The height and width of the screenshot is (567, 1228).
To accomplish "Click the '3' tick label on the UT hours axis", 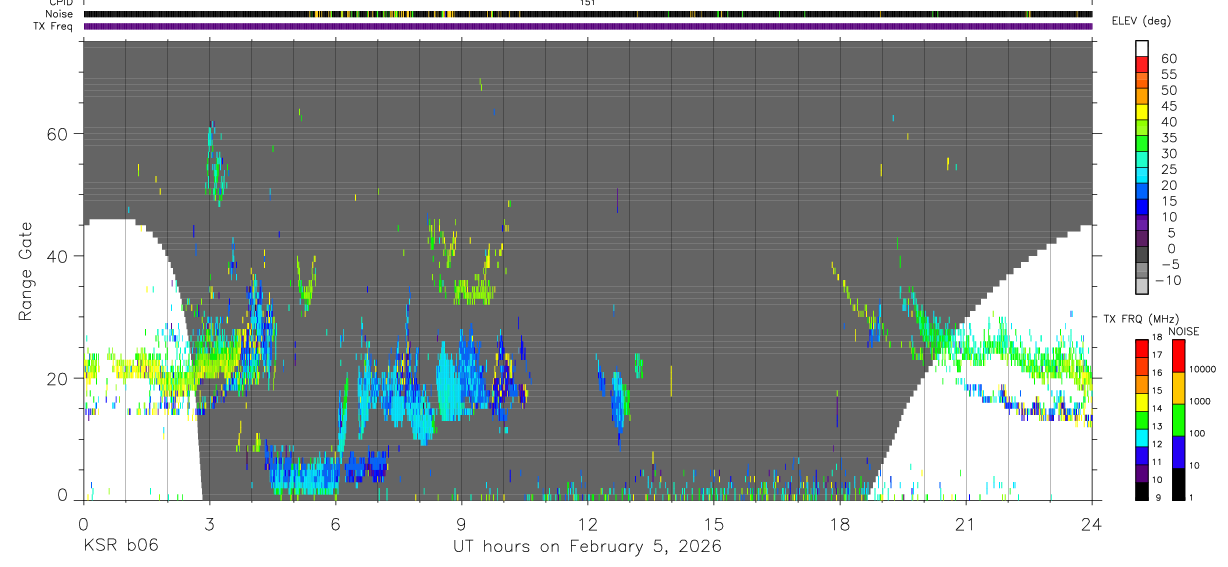I will (209, 523).
